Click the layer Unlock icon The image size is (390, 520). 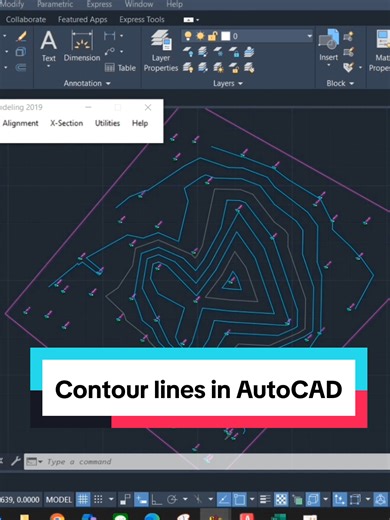click(x=234, y=68)
